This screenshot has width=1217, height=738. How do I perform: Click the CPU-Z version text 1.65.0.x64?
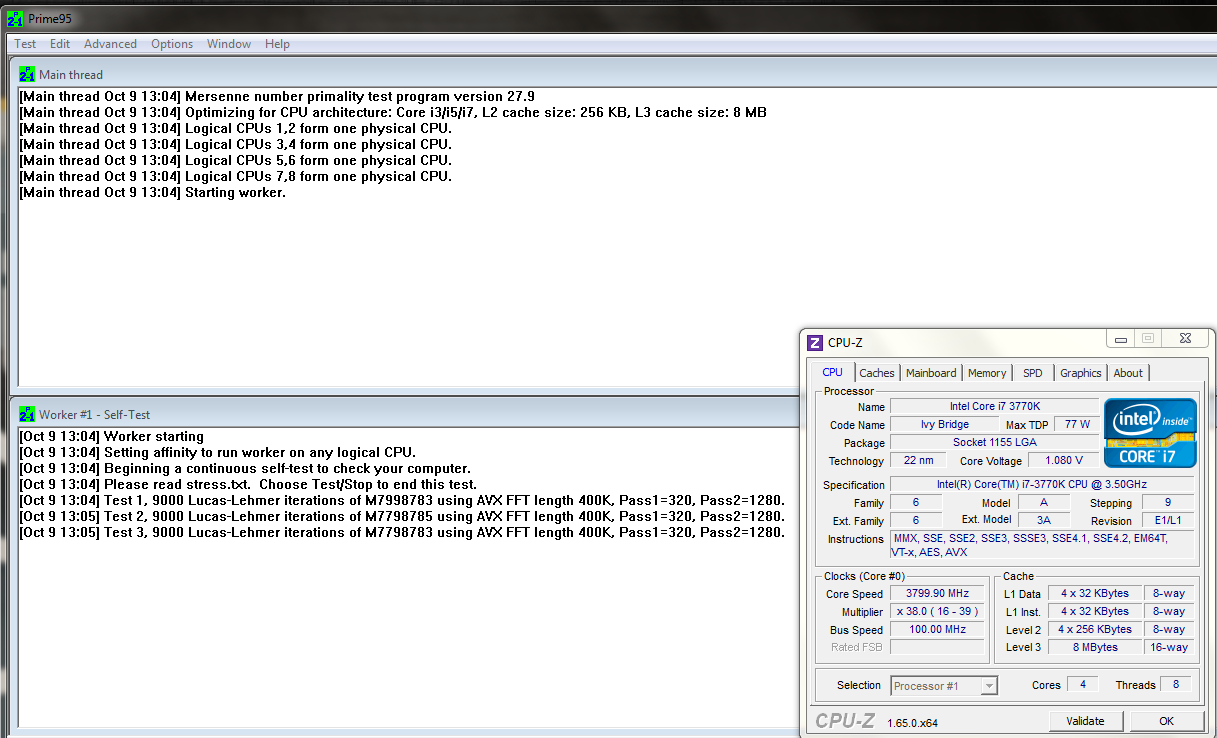pyautogui.click(x=912, y=723)
